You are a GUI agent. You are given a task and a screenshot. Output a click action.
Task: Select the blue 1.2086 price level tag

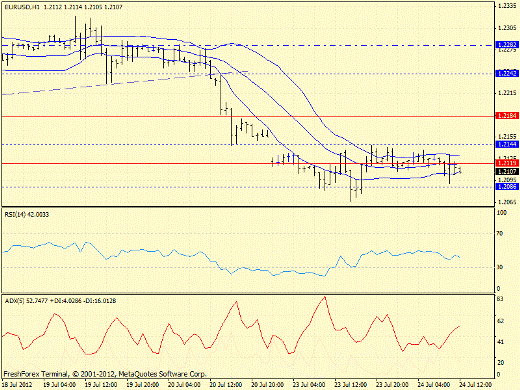[x=507, y=187]
